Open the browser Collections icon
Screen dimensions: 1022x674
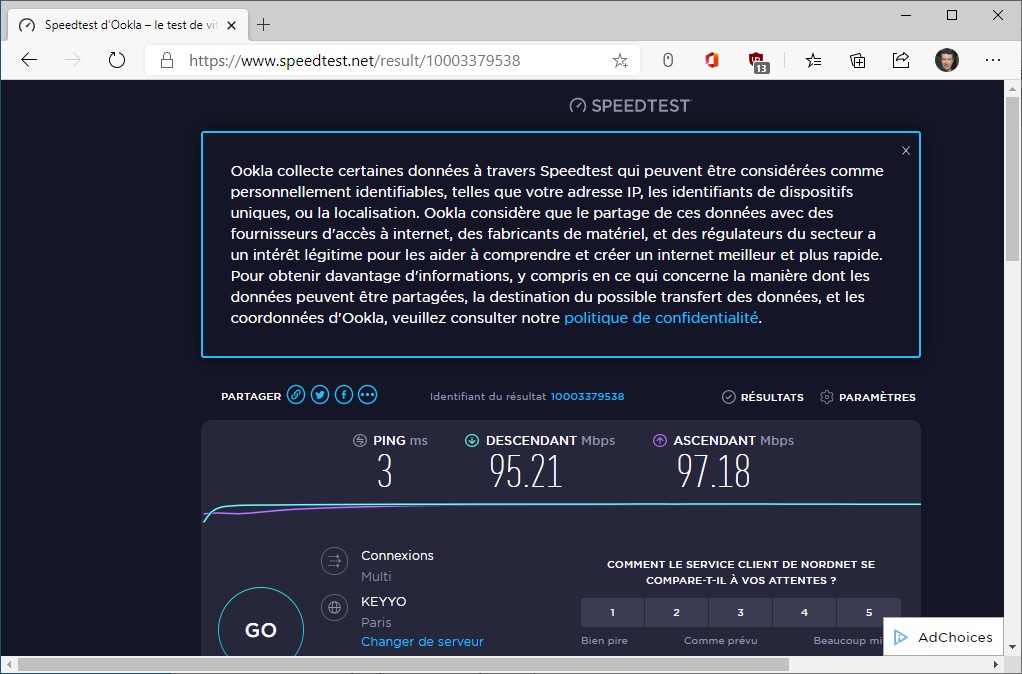pos(857,60)
